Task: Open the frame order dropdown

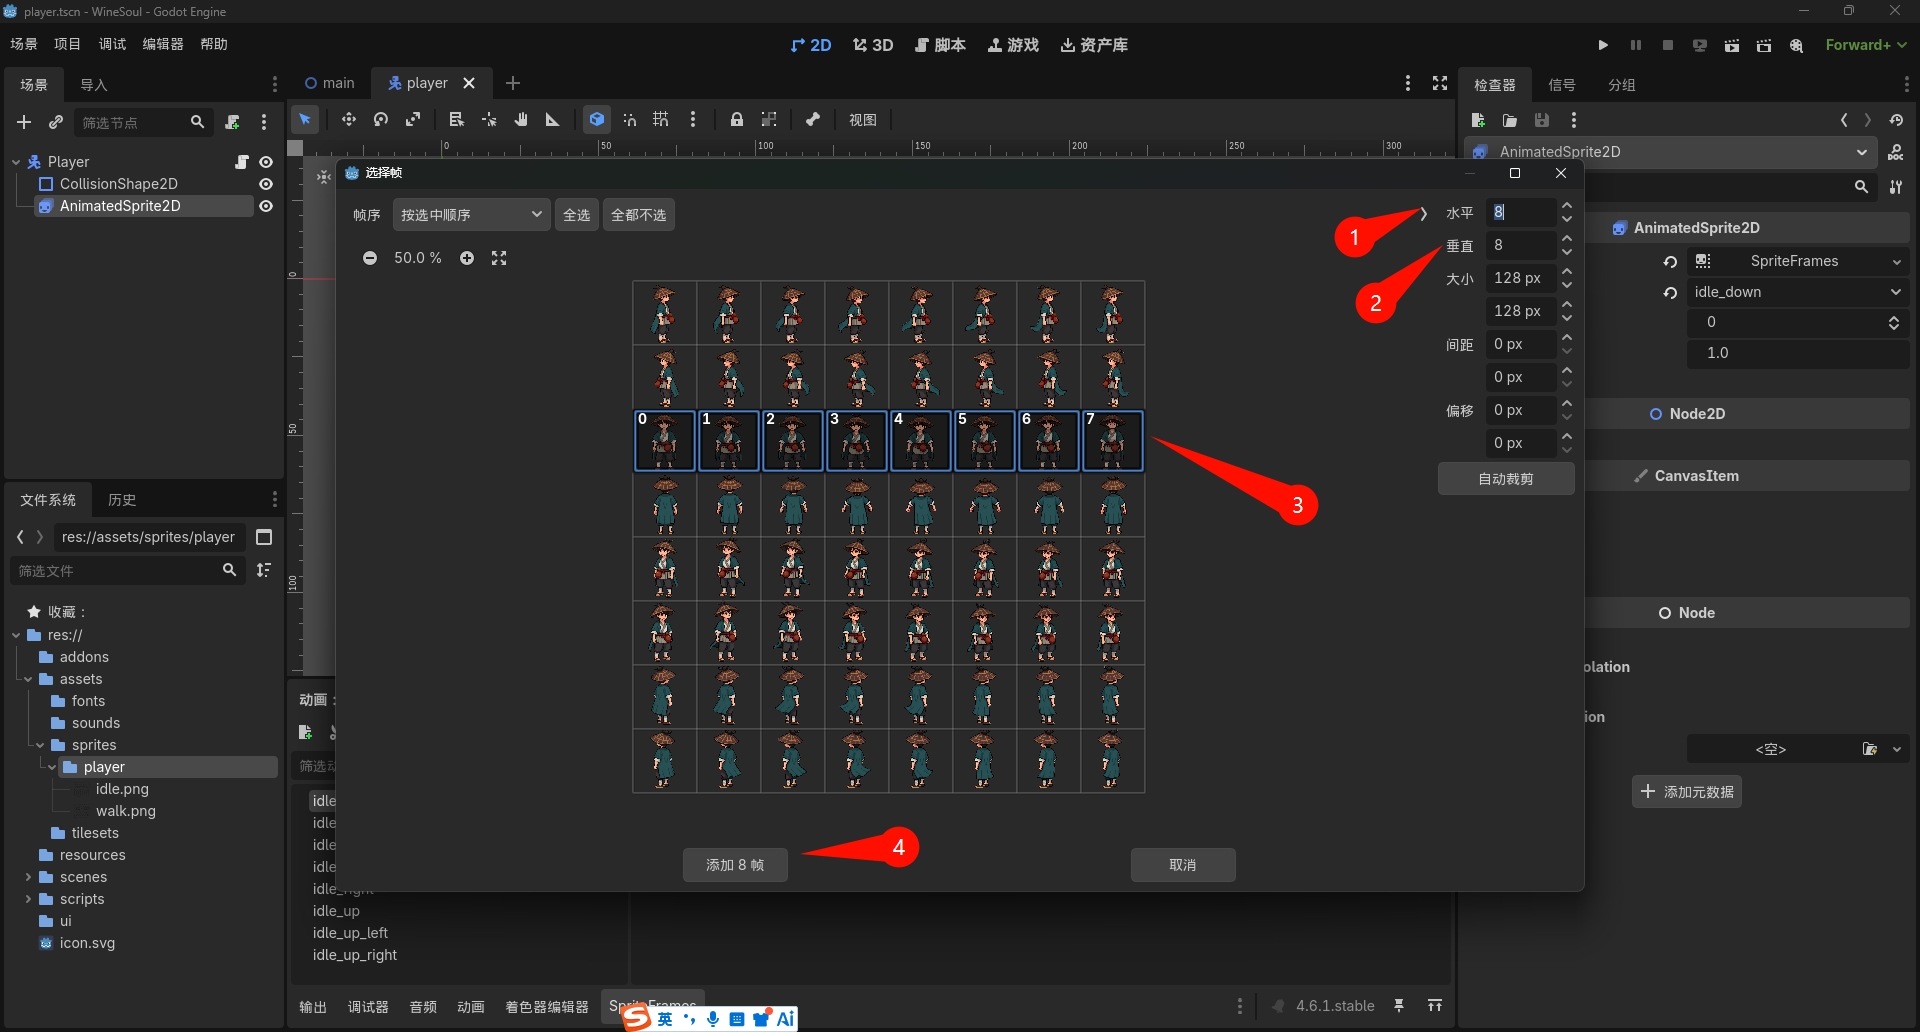Action: tap(471, 215)
